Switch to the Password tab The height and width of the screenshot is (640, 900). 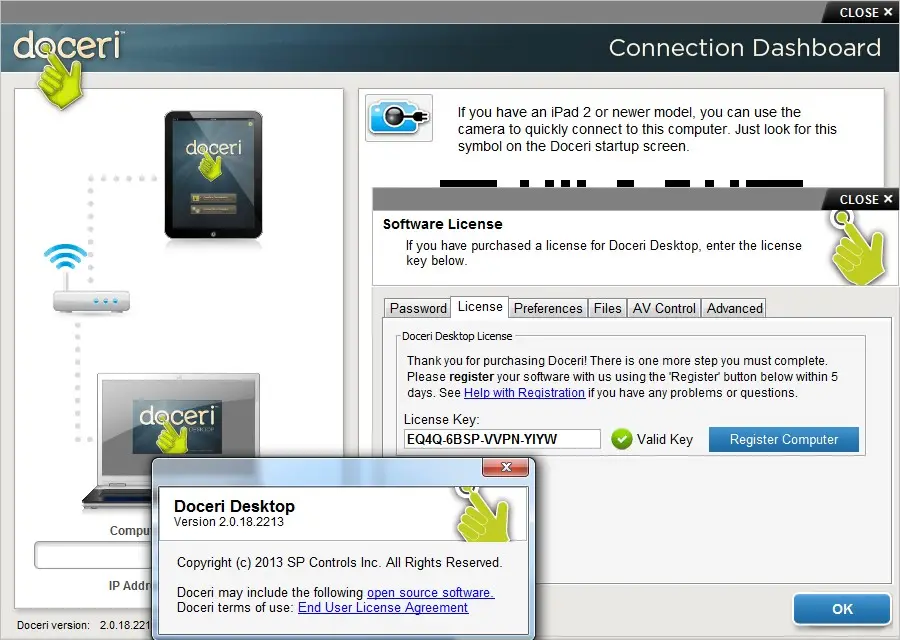418,308
